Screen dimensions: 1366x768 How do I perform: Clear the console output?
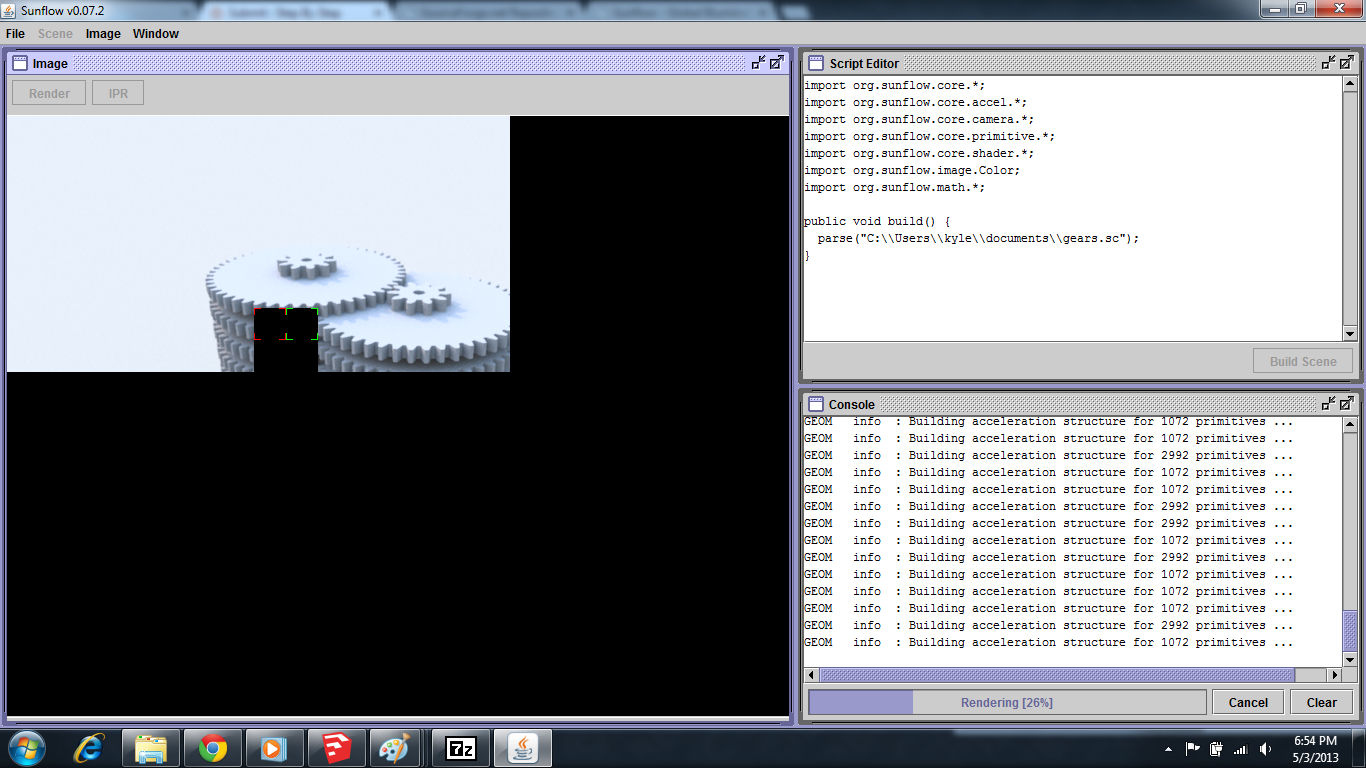1322,702
